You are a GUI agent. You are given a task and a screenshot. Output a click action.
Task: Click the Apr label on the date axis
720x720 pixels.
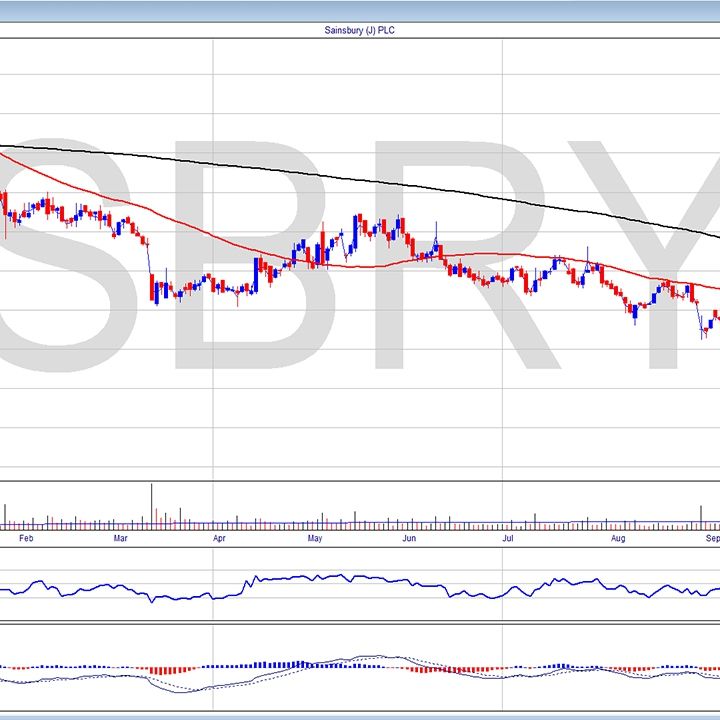tap(219, 538)
